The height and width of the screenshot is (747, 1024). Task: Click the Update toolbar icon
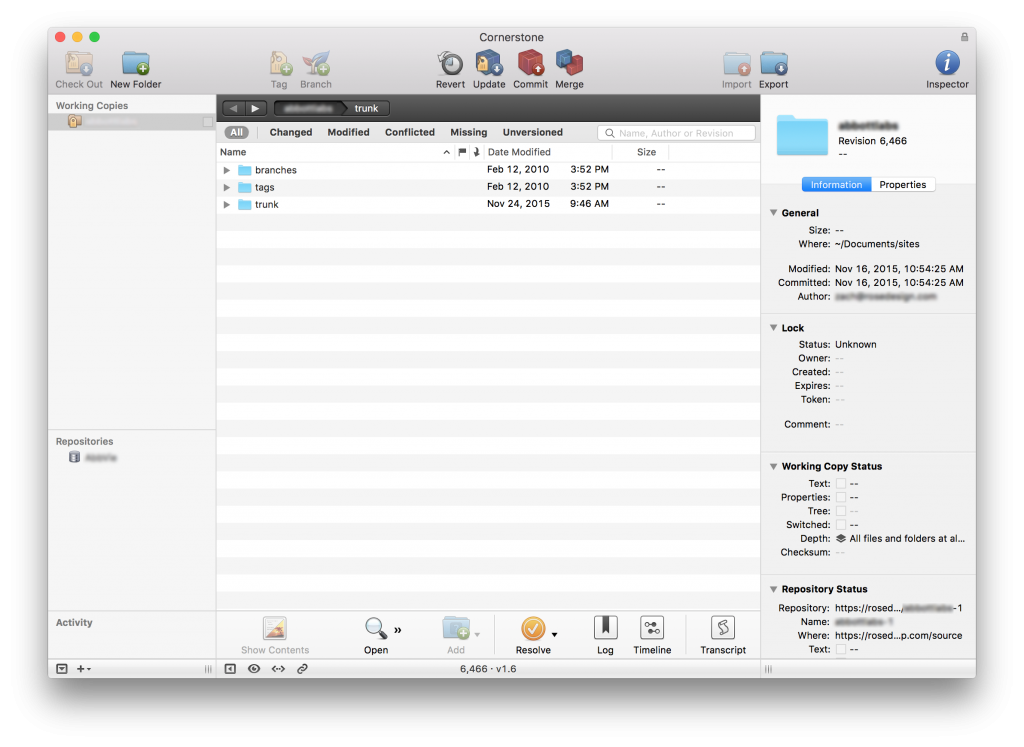tap(489, 63)
